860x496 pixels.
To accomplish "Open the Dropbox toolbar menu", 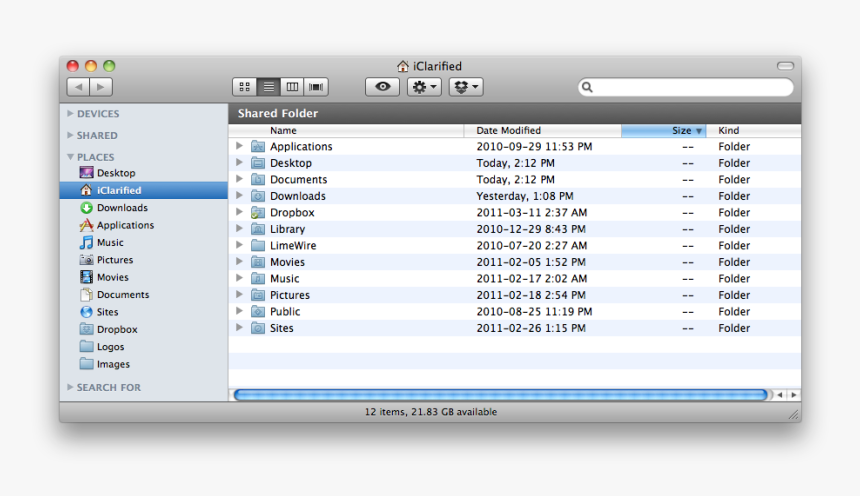I will [466, 87].
